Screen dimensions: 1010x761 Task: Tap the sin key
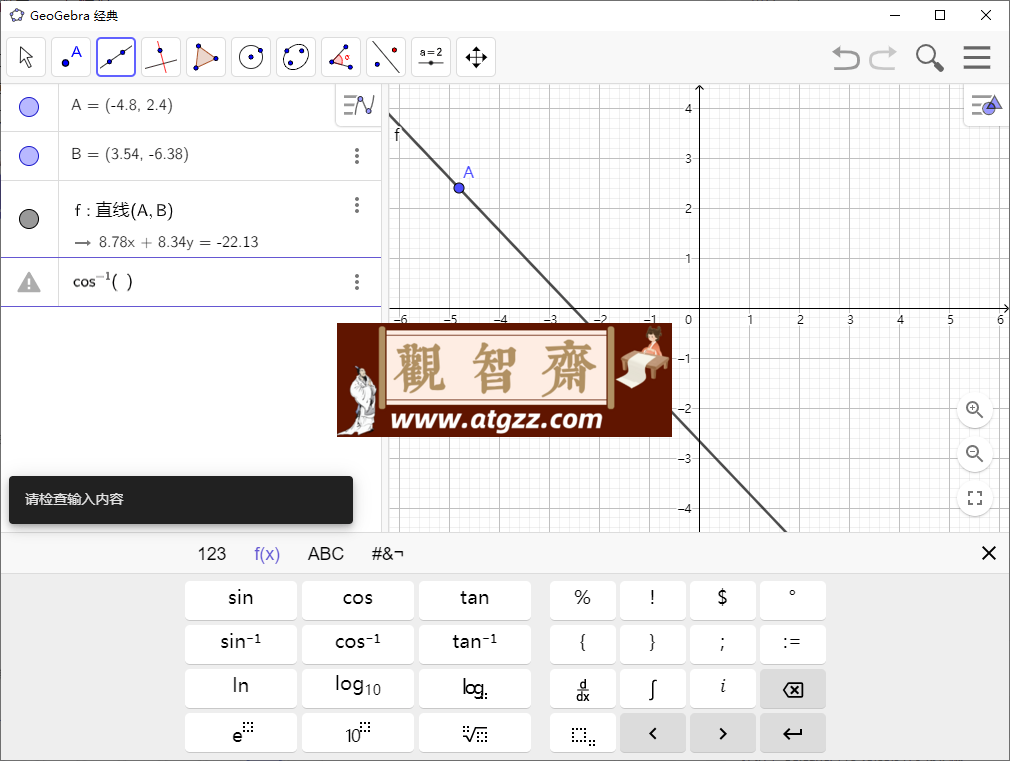[x=241, y=599]
